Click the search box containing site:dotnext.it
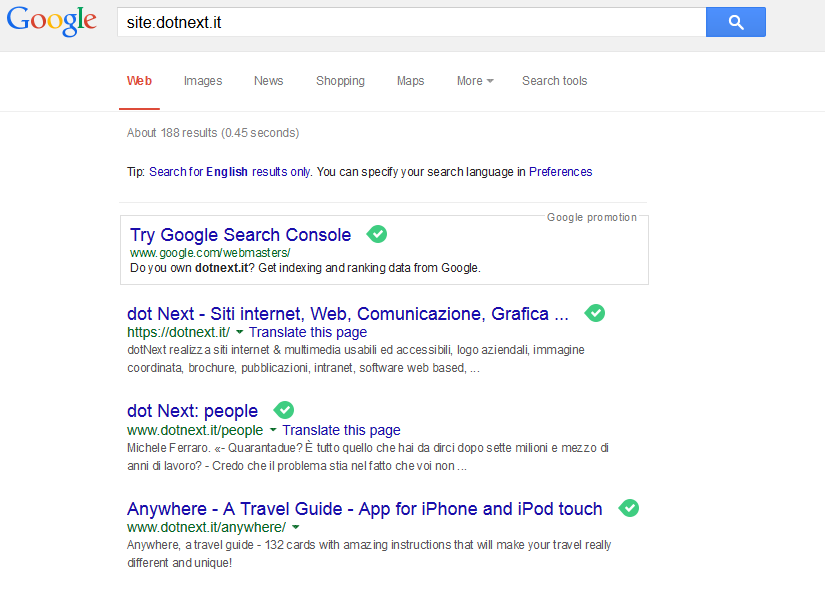The image size is (825, 591). [411, 22]
